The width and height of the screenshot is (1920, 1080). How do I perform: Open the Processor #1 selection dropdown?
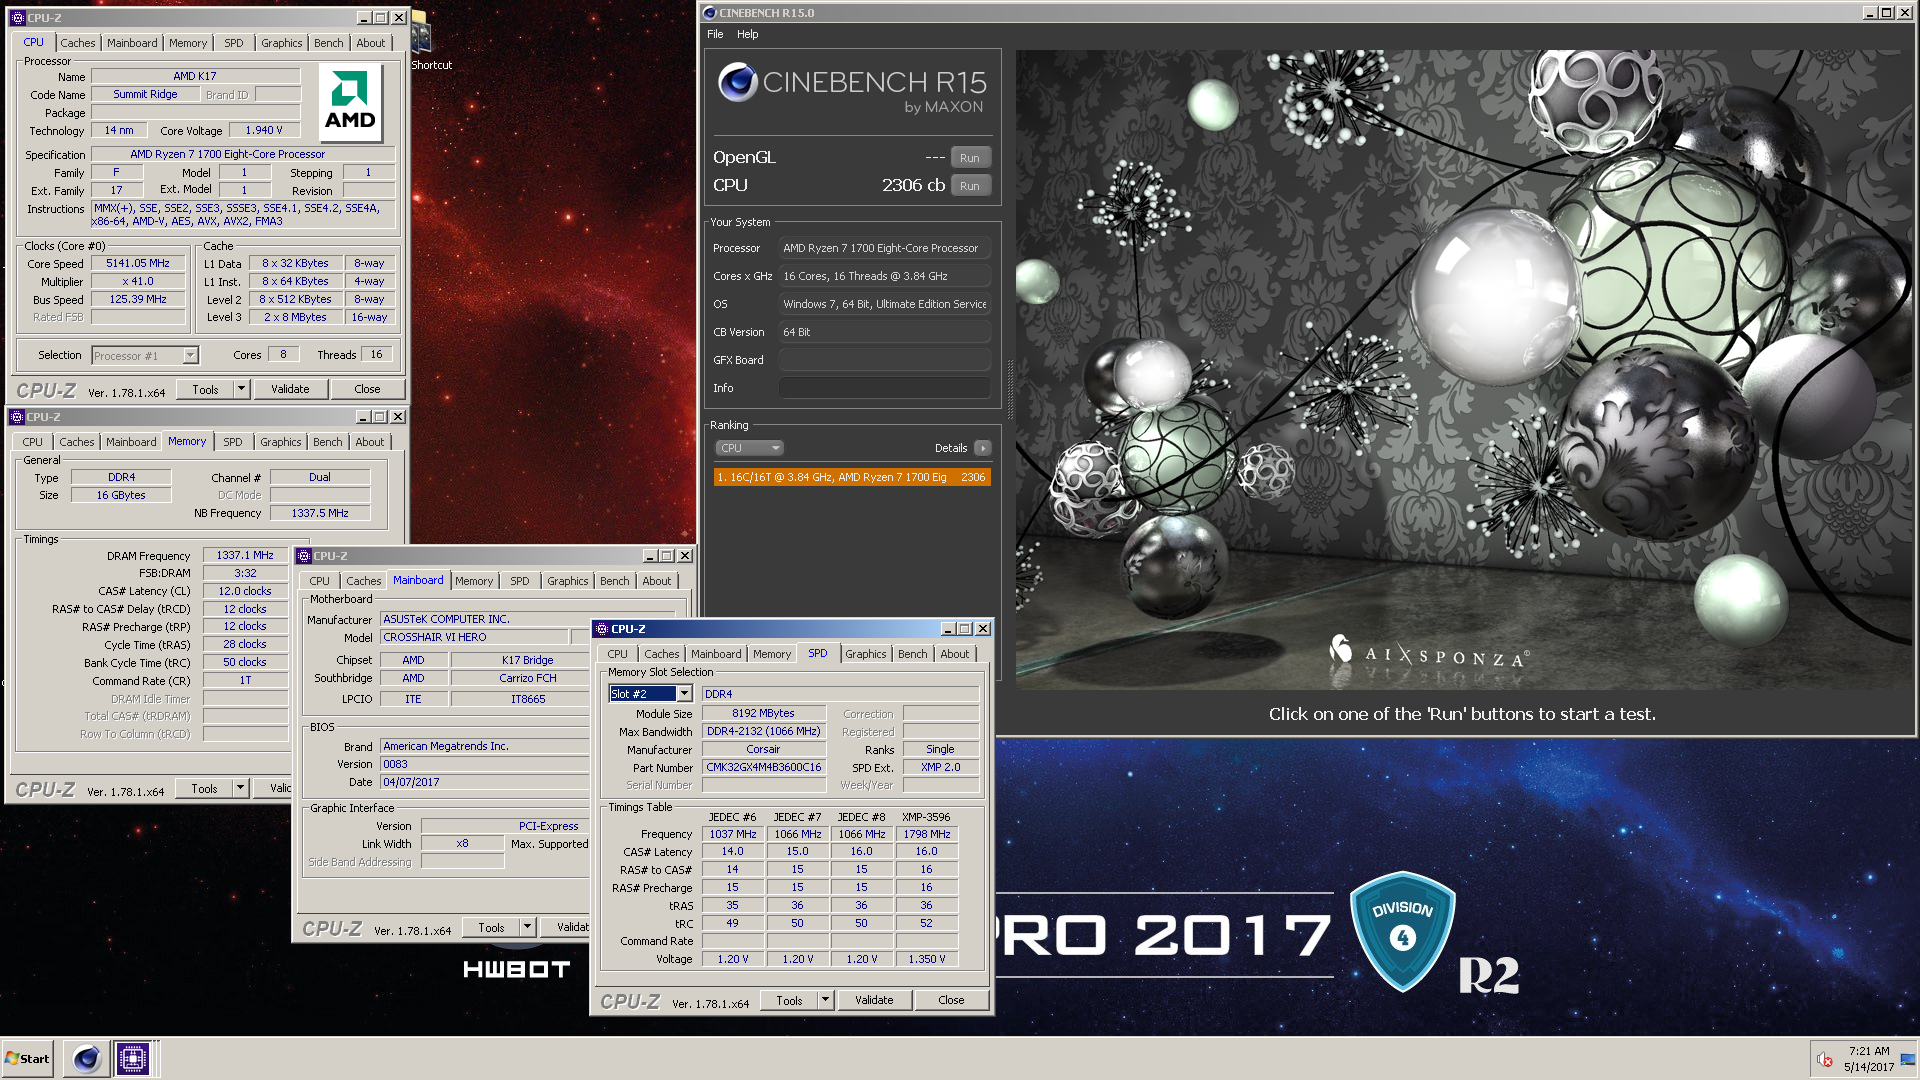(x=190, y=356)
